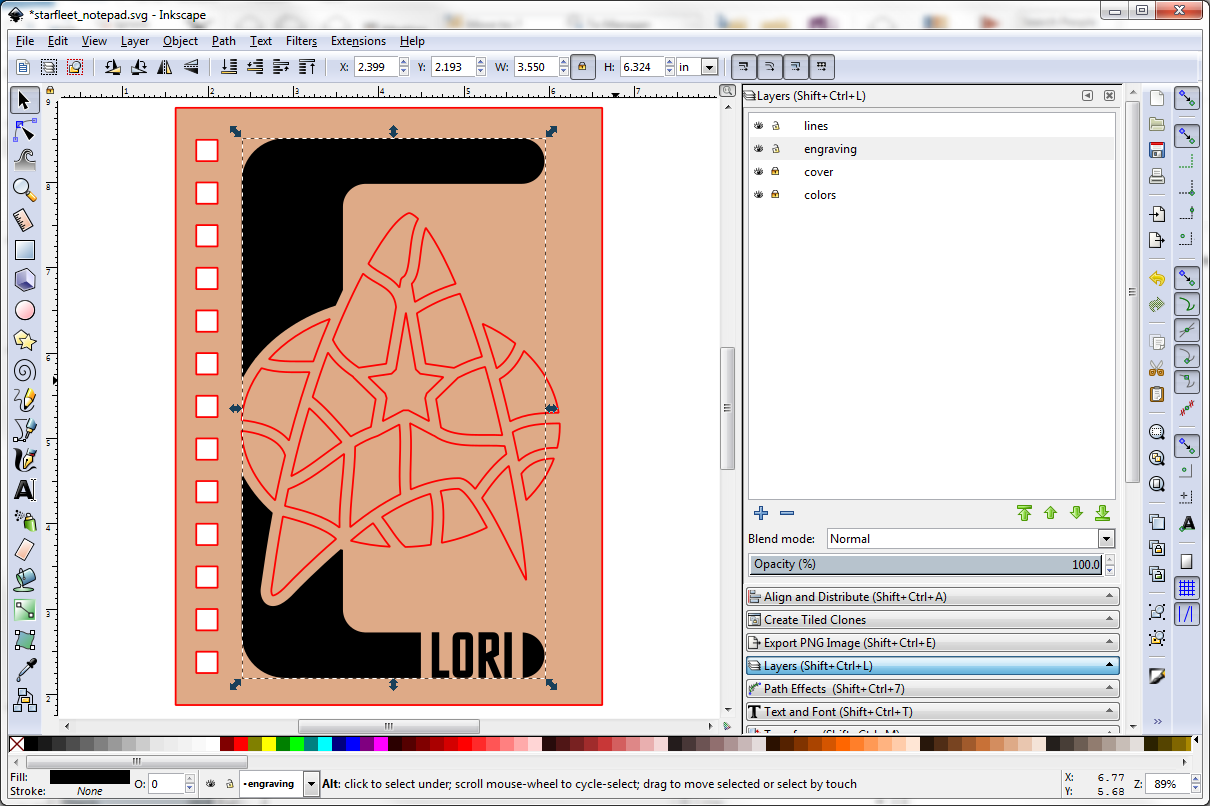Select the Ellipse circle tool
The width and height of the screenshot is (1210, 806).
25,310
